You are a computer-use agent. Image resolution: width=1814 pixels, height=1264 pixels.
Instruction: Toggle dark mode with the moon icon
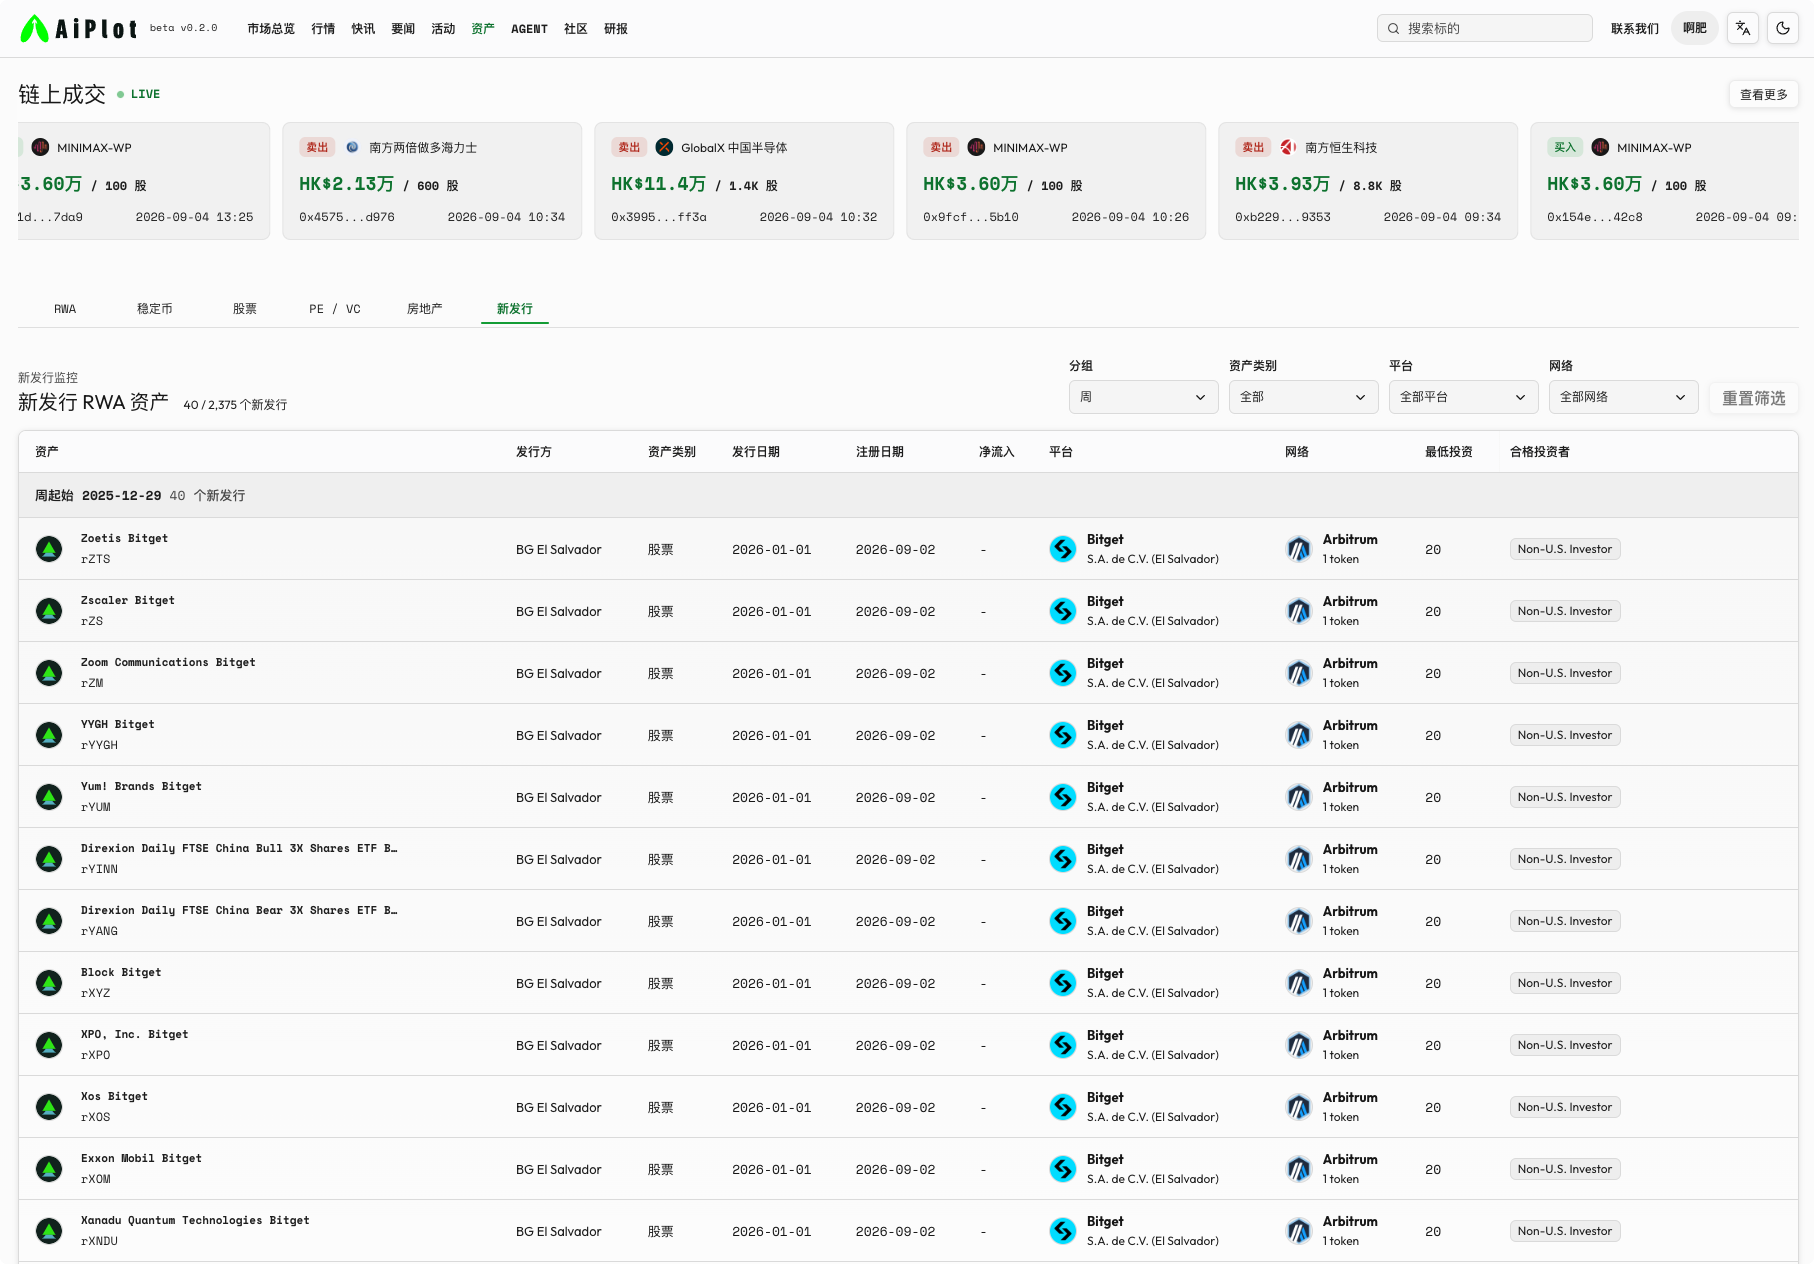1783,28
